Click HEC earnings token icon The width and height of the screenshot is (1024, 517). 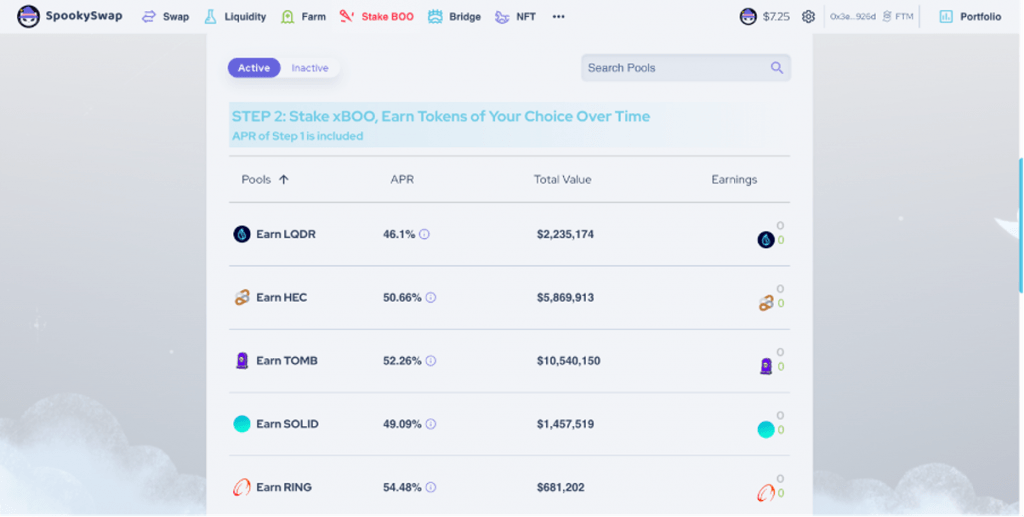point(766,304)
